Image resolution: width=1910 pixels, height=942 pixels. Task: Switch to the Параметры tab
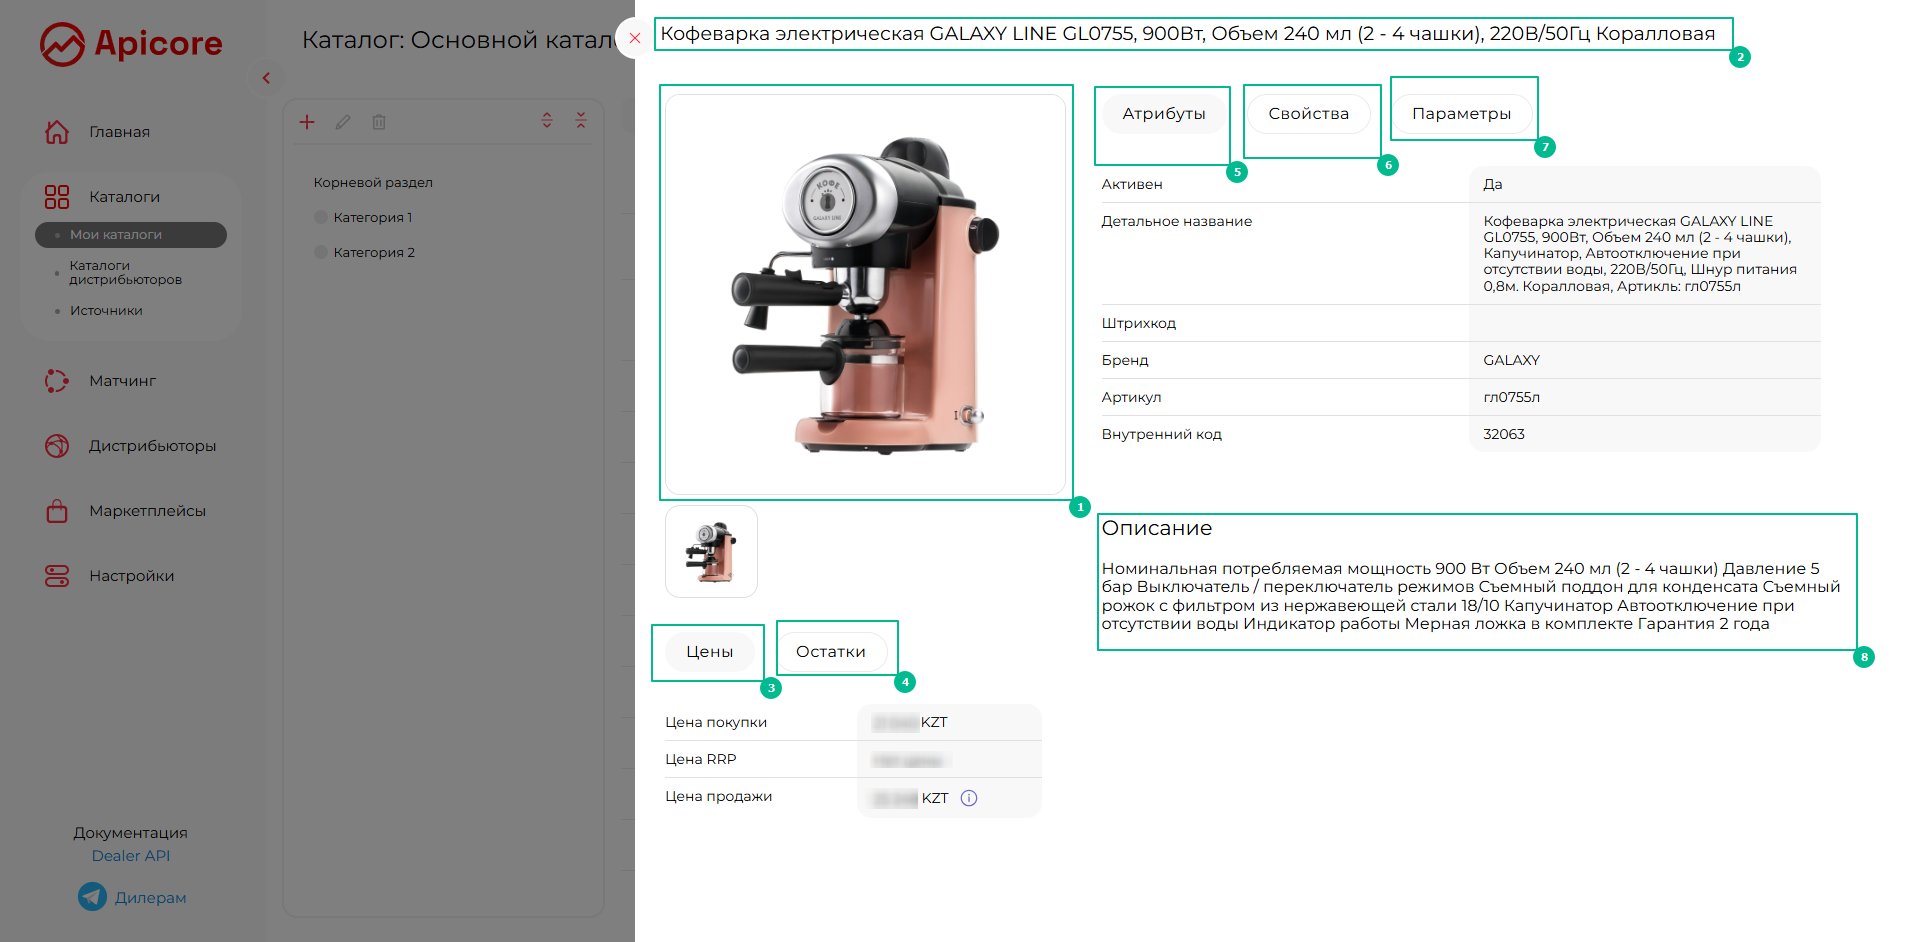click(x=1462, y=114)
